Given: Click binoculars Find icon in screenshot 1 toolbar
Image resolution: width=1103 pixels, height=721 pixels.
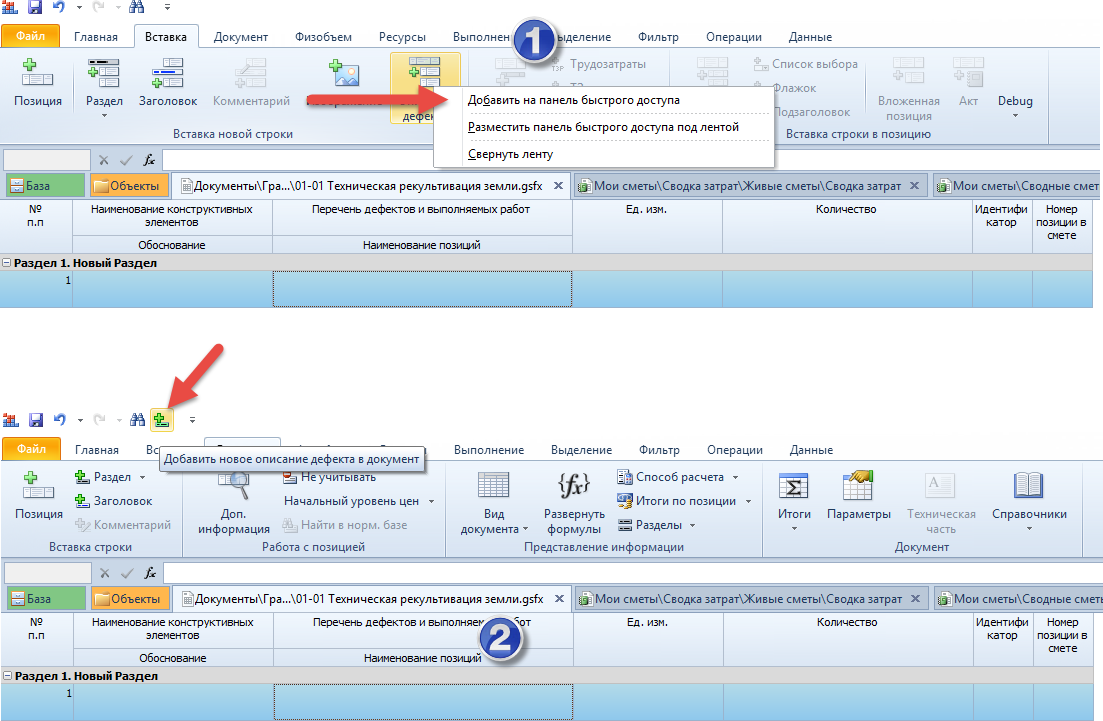Looking at the screenshot, I should point(136,7).
